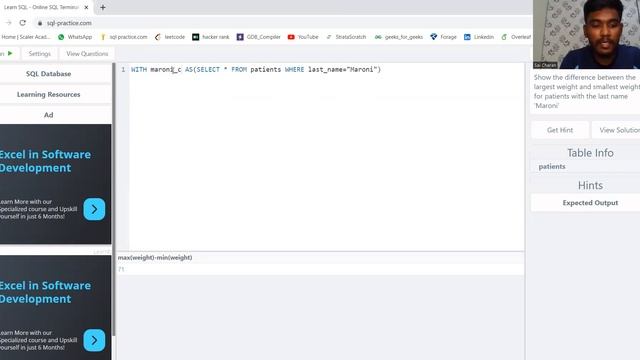Open the LinkedIn bookmark
The image size is (640, 360).
(x=479, y=37)
